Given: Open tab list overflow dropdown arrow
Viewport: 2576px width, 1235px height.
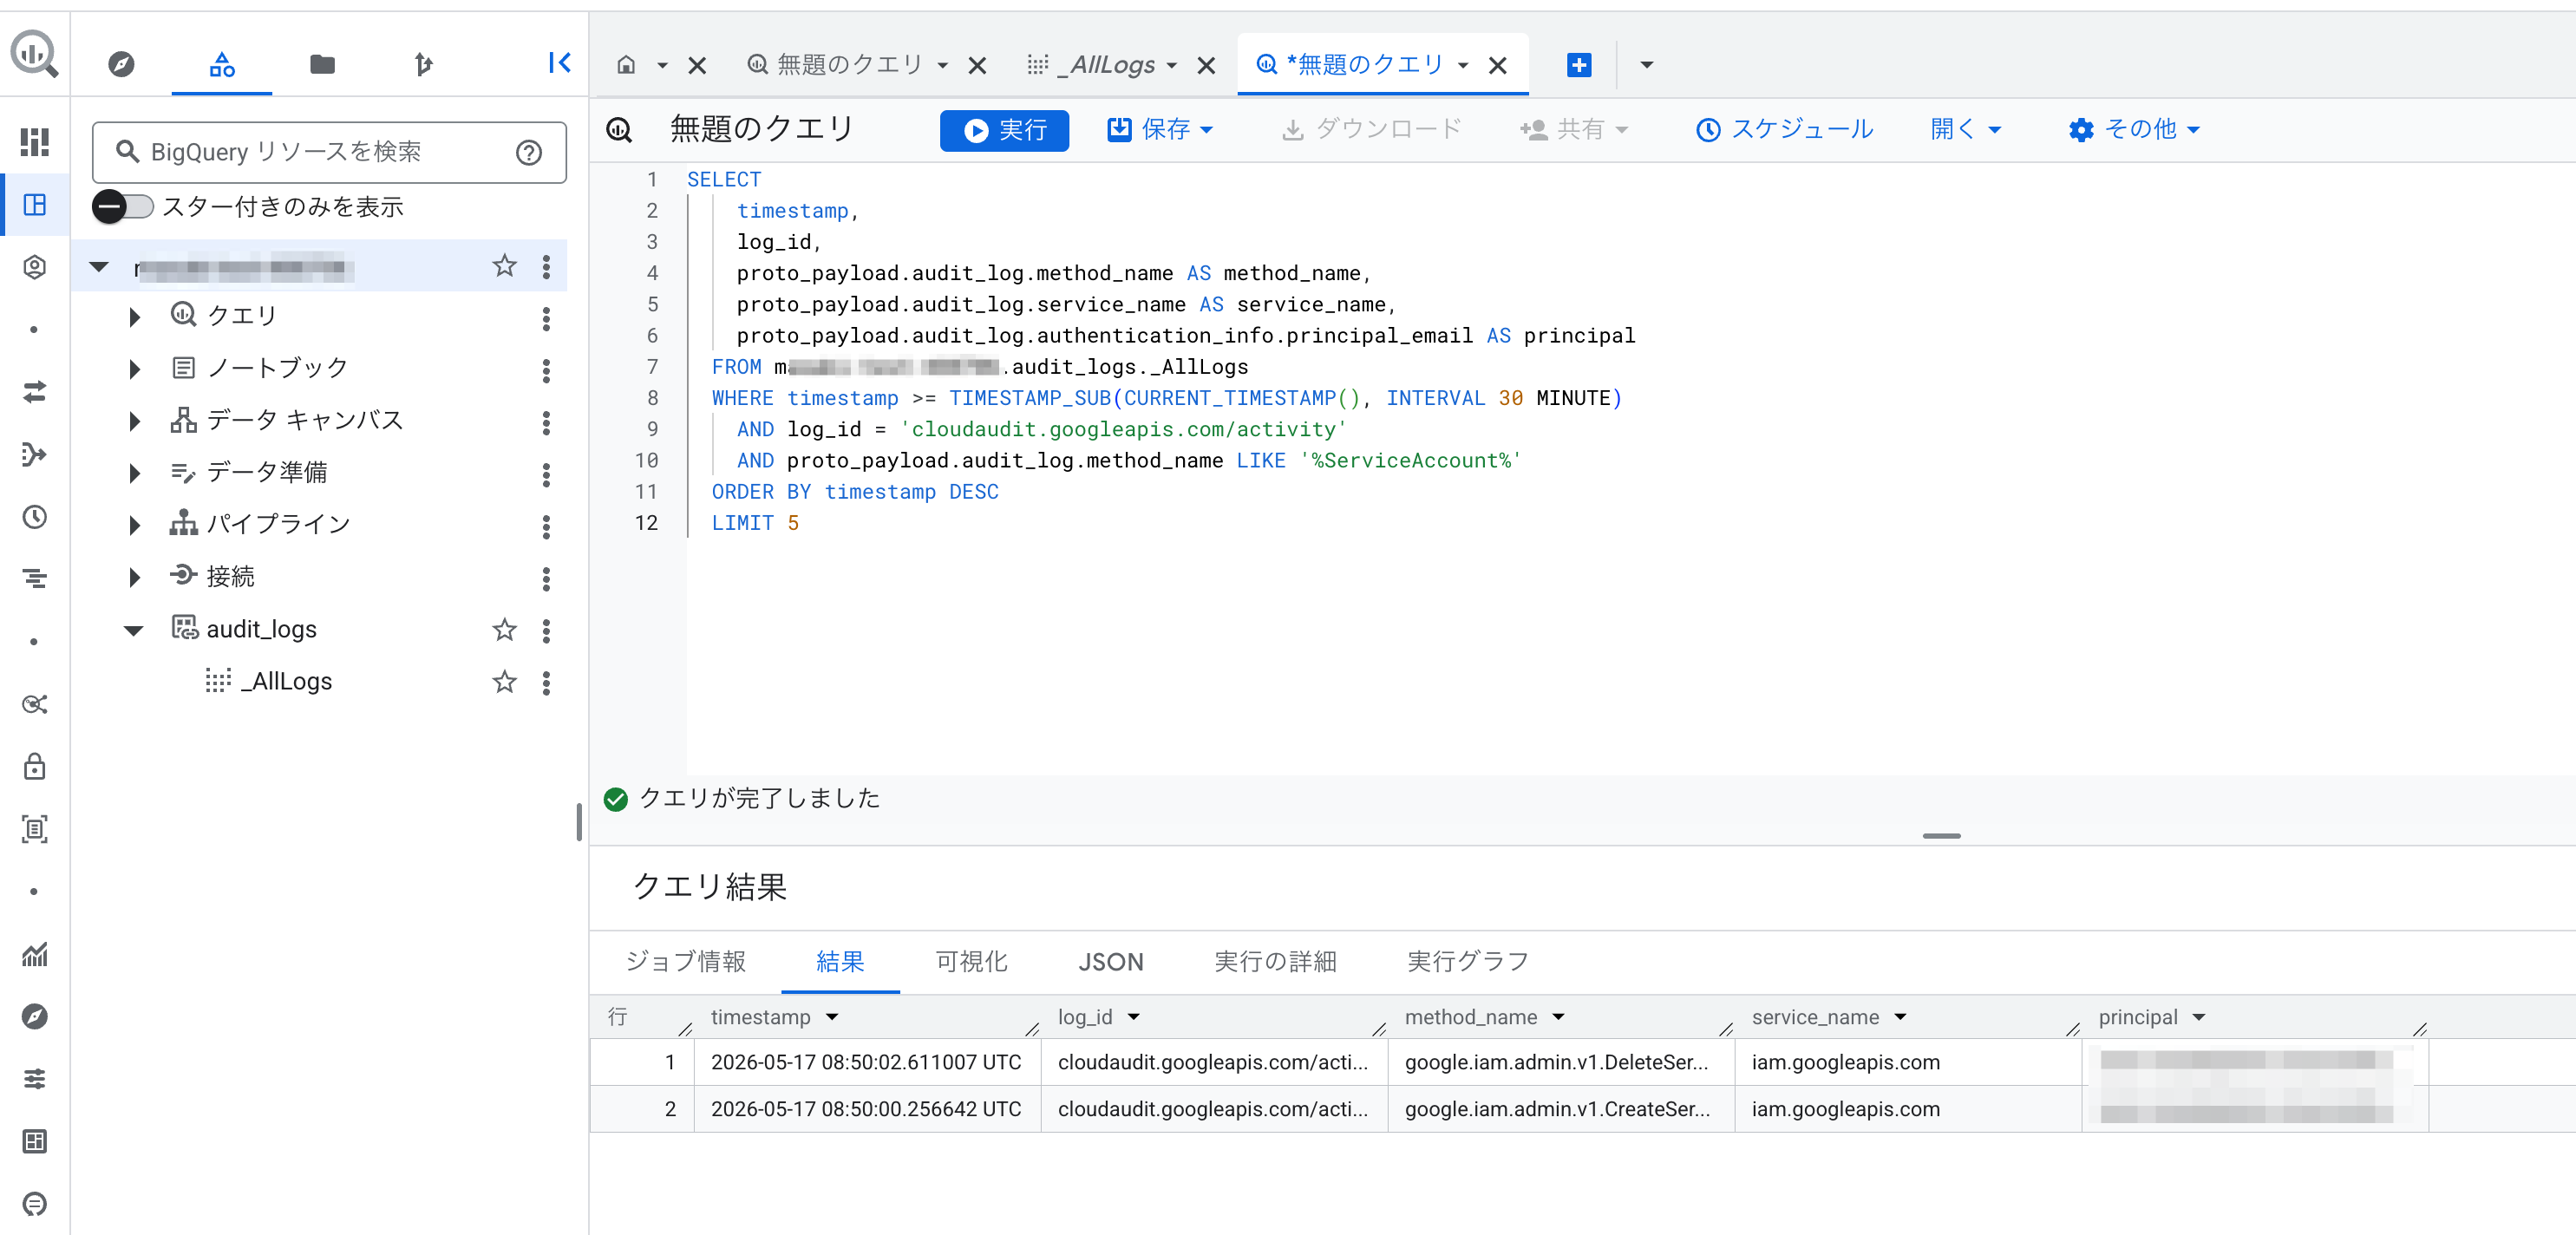Looking at the screenshot, I should coord(1646,65).
